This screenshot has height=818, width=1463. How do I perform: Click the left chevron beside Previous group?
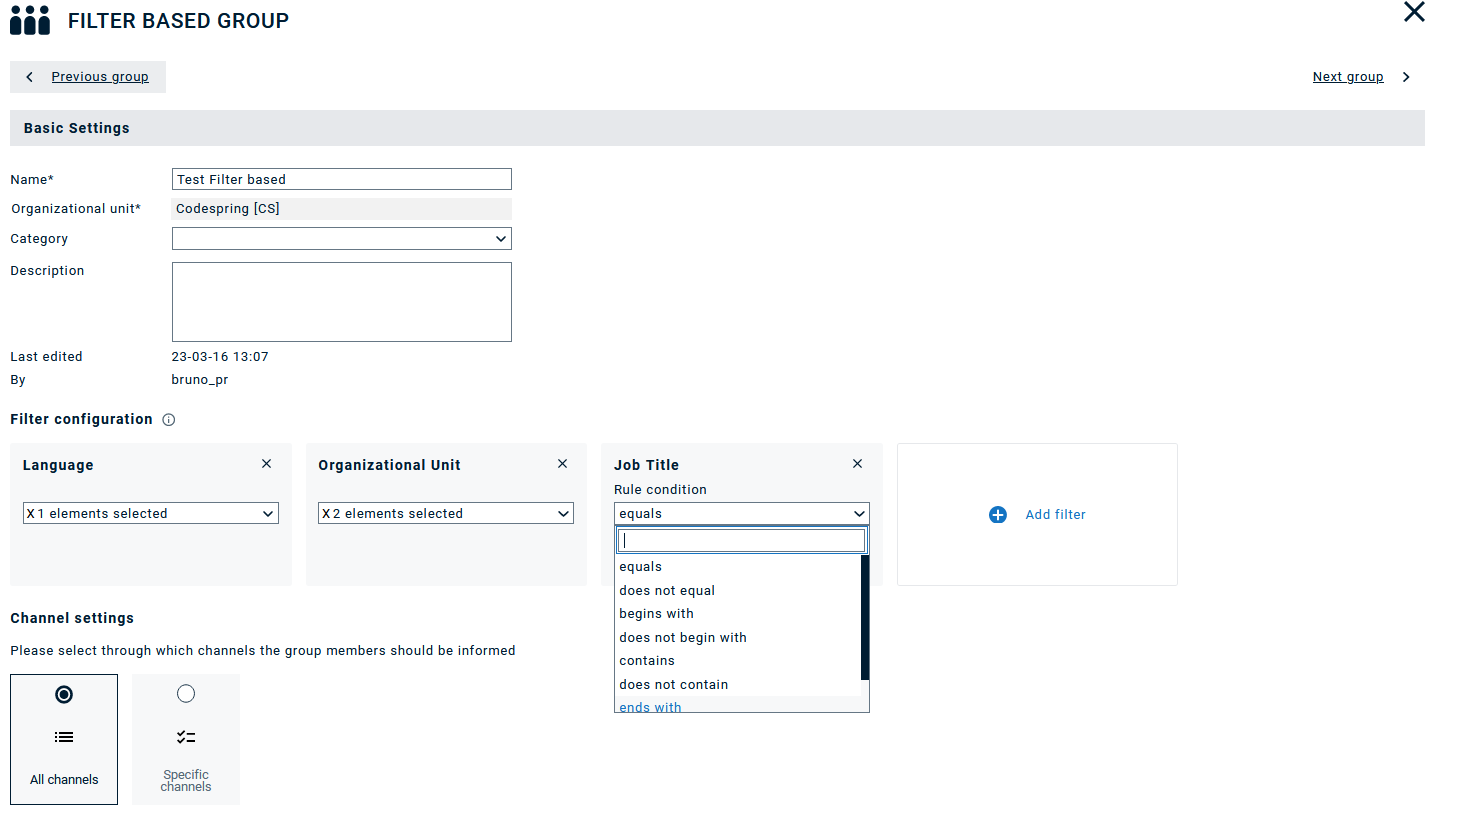[x=30, y=77]
